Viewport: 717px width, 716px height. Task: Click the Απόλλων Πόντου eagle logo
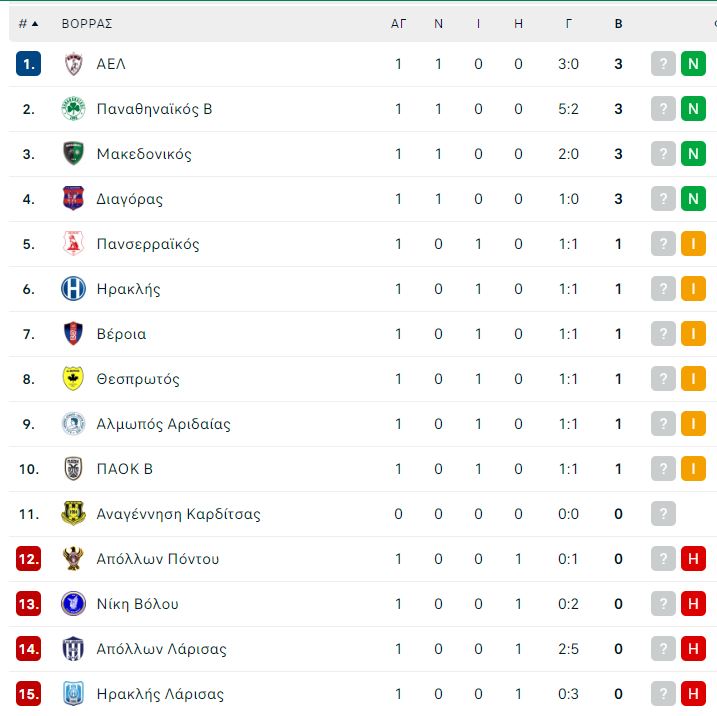click(73, 559)
